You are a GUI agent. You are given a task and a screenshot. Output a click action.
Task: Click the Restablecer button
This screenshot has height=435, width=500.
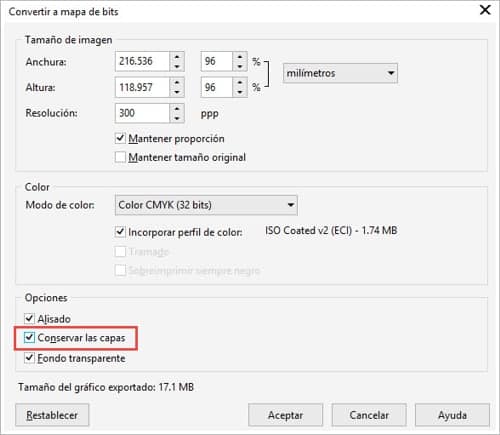coord(52,415)
